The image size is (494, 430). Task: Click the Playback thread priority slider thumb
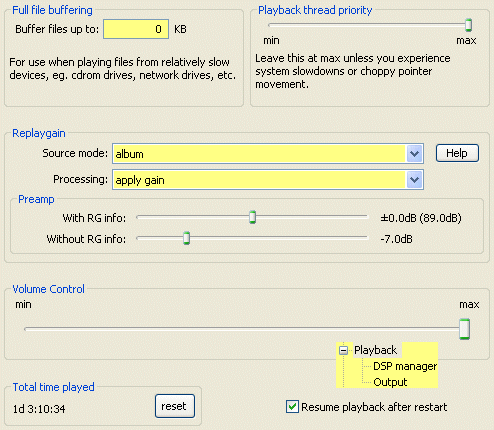pos(468,25)
